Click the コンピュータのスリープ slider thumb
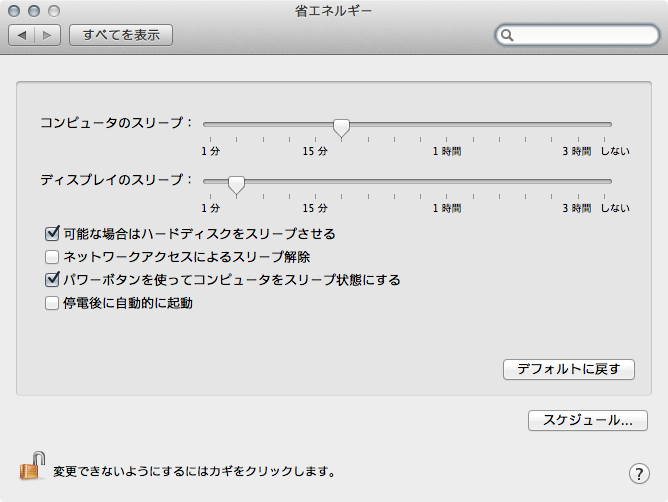Viewport: 668px width, 502px height. coord(341,128)
